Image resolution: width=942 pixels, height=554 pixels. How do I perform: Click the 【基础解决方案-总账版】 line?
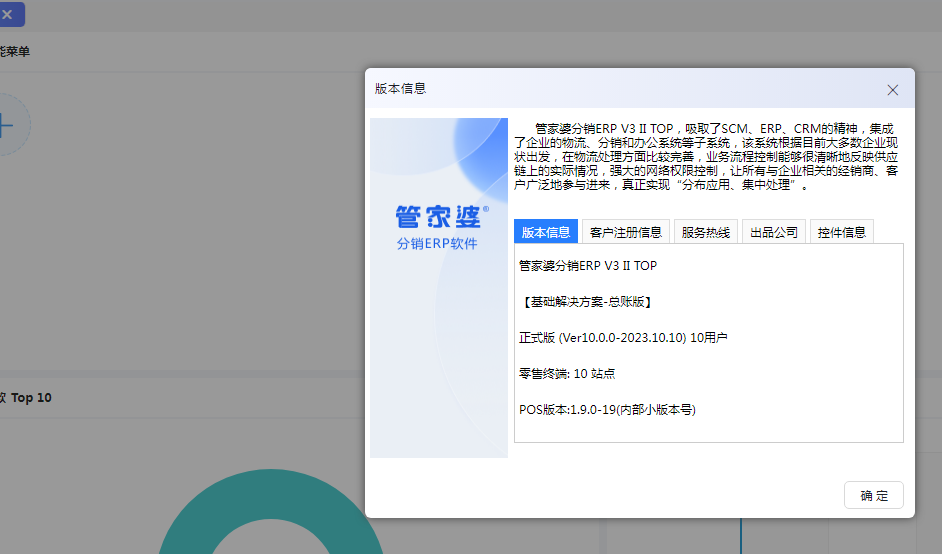click(x=588, y=302)
